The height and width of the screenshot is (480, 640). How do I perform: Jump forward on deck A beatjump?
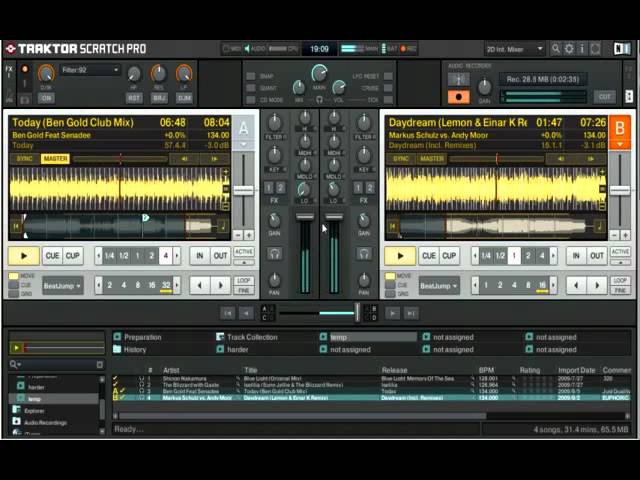point(220,285)
